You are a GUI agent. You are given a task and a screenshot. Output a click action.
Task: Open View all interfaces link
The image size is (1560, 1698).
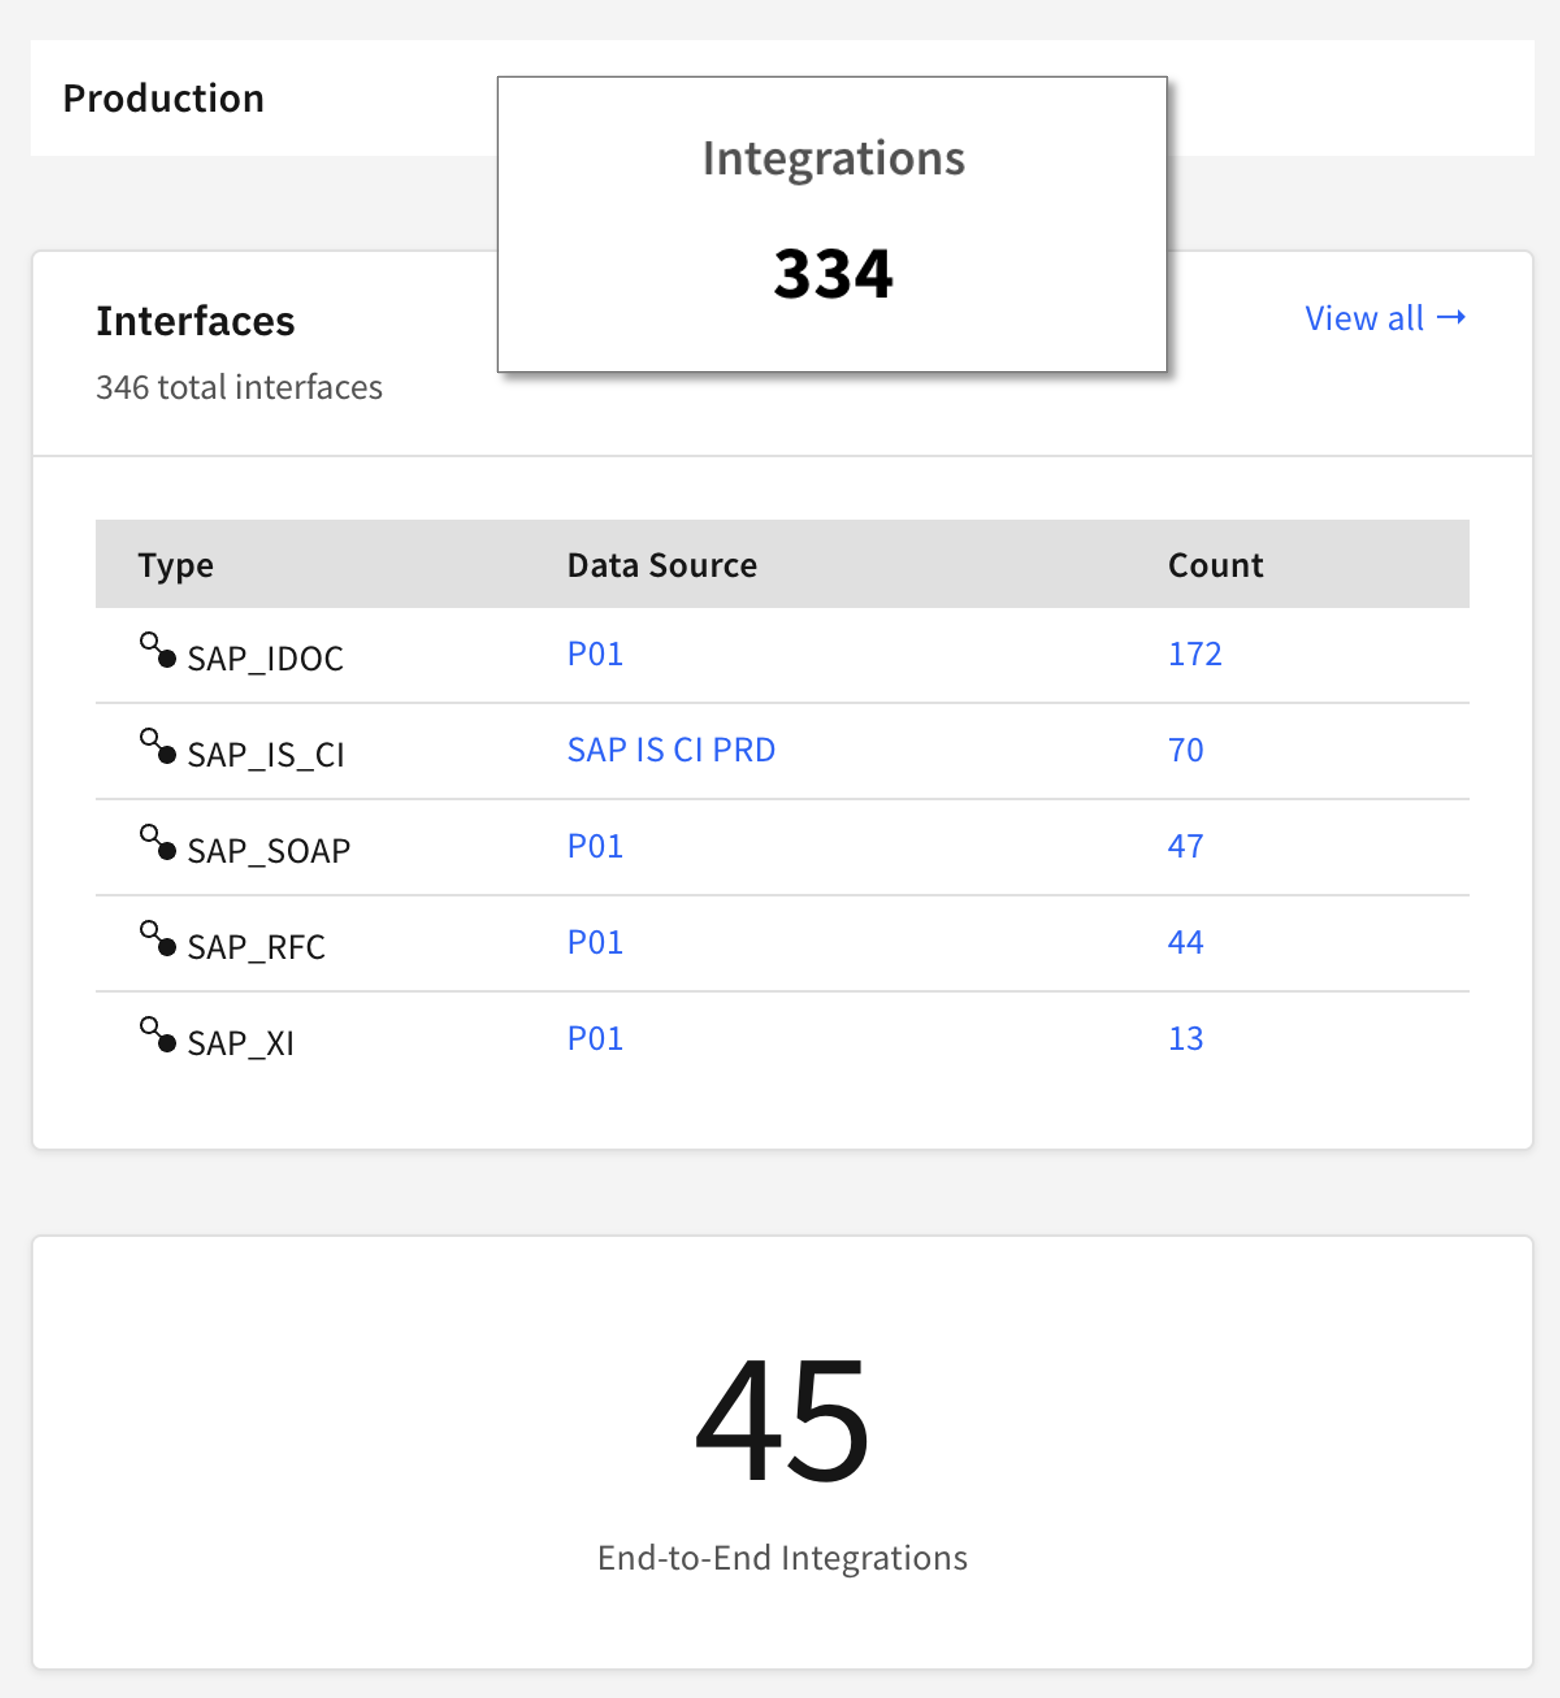pyautogui.click(x=1384, y=318)
